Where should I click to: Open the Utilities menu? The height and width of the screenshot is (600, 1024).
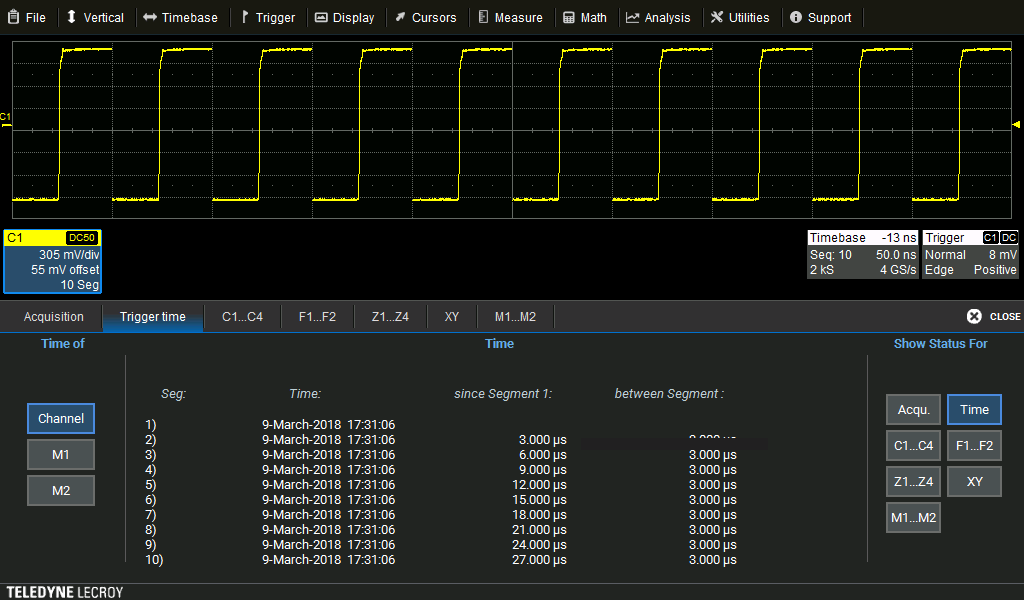[x=740, y=17]
